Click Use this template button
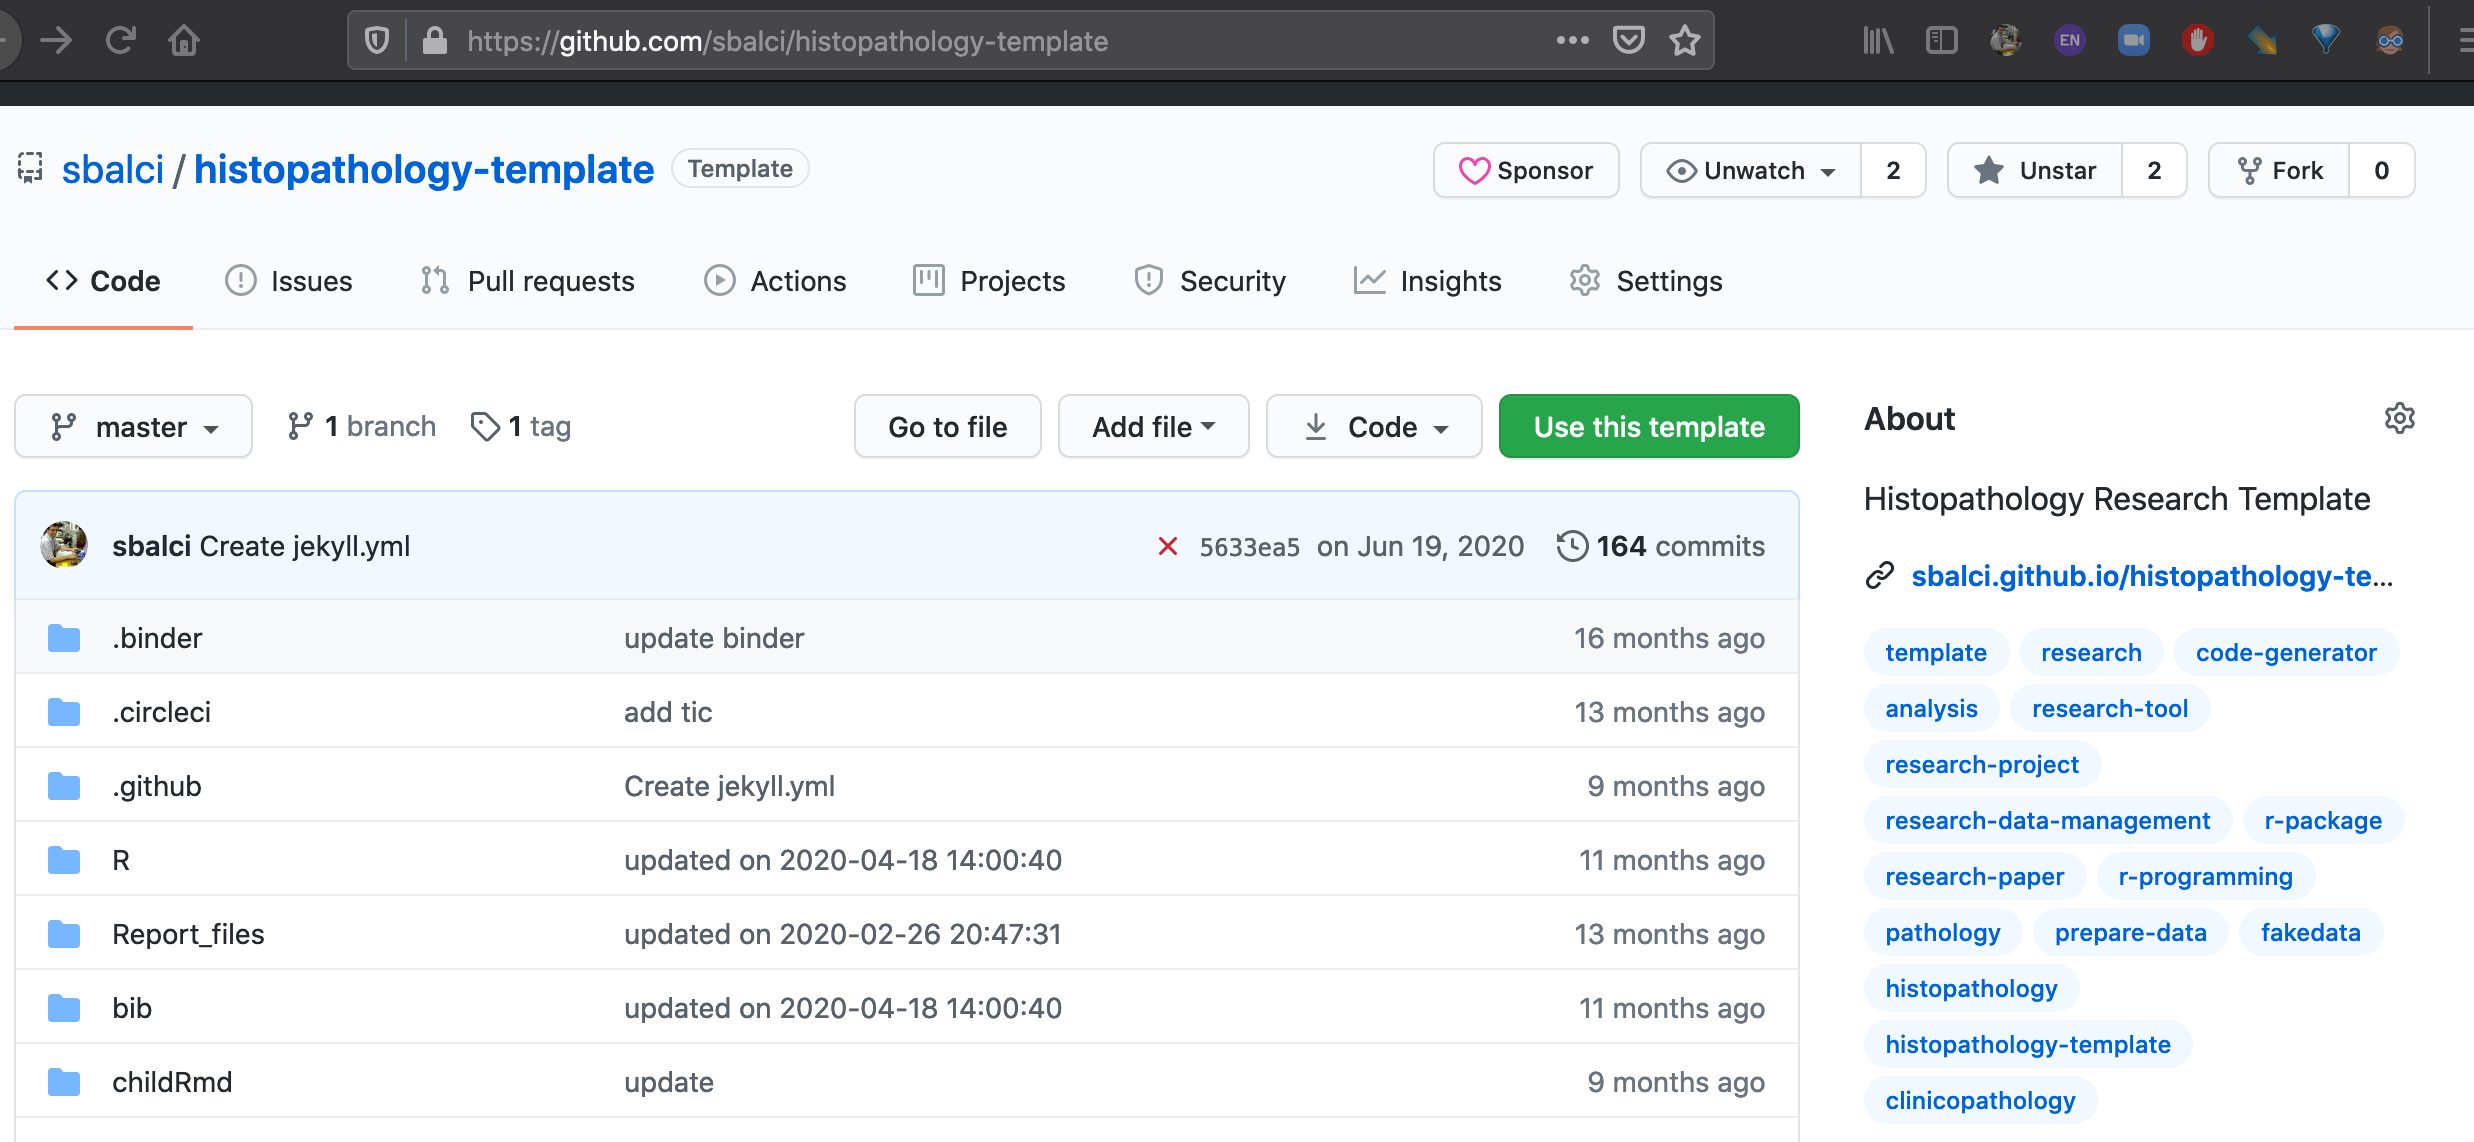Image resolution: width=2474 pixels, height=1142 pixels. click(1649, 427)
